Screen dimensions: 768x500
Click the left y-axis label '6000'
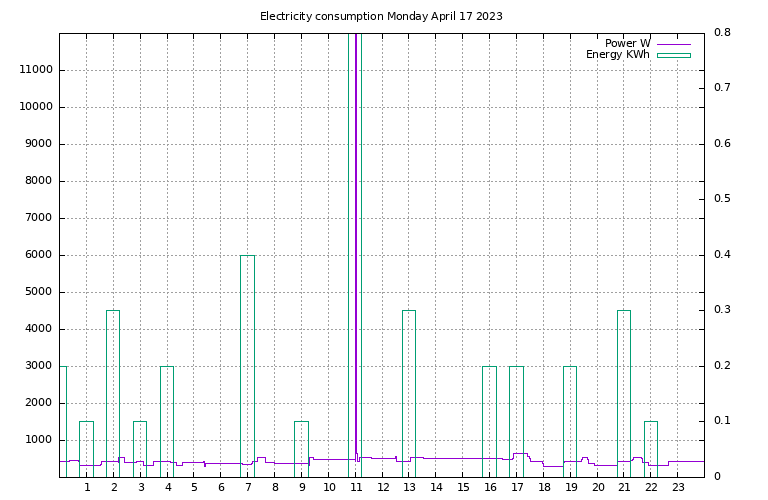[x=36, y=255]
